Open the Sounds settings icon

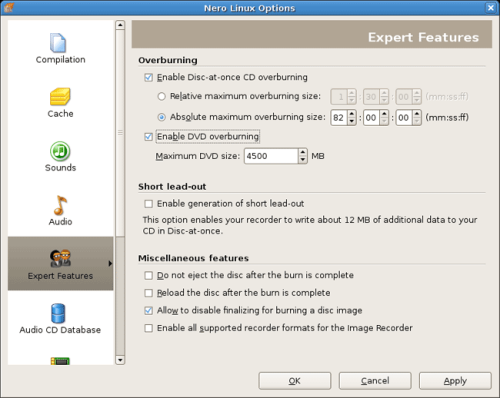coord(60,151)
